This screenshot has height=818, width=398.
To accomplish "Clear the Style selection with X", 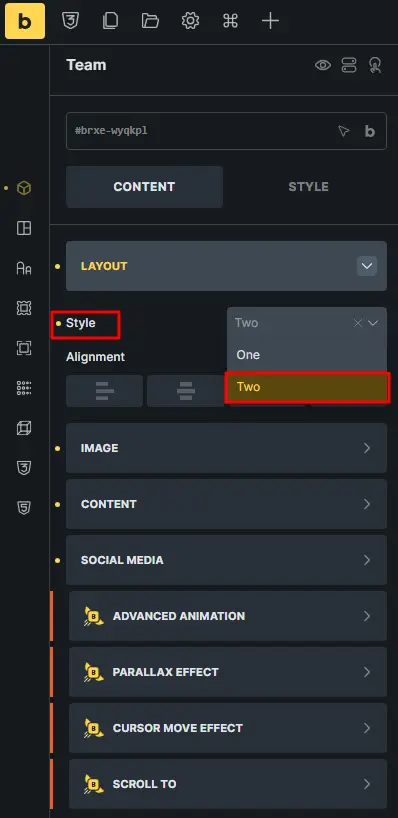I will coord(358,323).
